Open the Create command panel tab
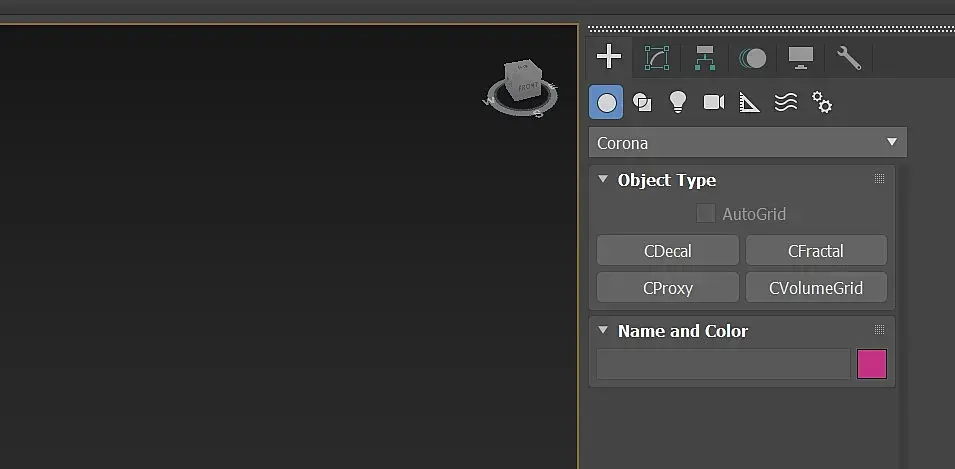 click(609, 57)
